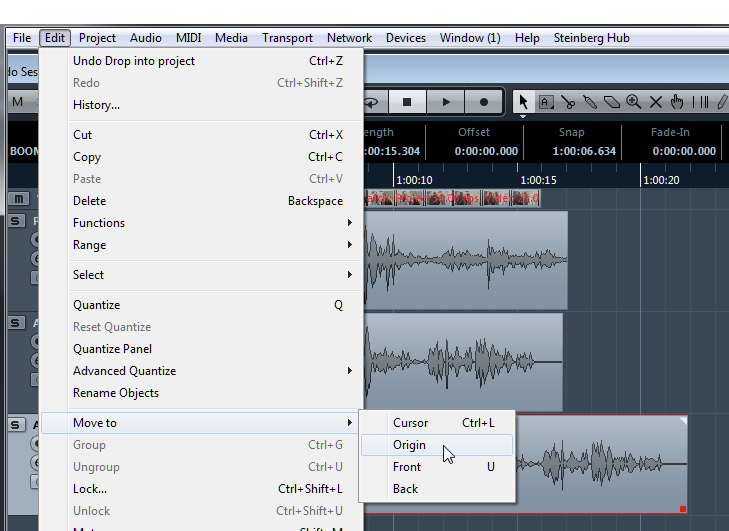Image resolution: width=729 pixels, height=531 pixels.
Task: Activate the Zoom magnifier tool
Action: [x=634, y=101]
